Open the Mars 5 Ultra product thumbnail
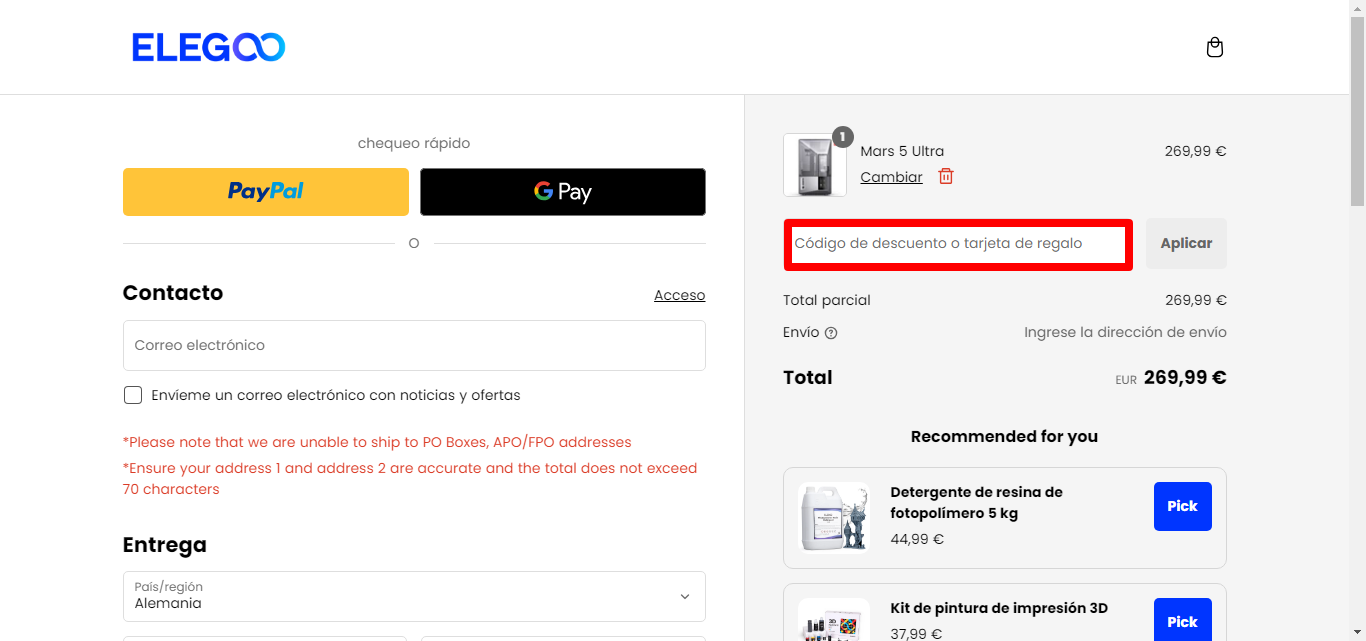Image resolution: width=1366 pixels, height=641 pixels. point(815,165)
